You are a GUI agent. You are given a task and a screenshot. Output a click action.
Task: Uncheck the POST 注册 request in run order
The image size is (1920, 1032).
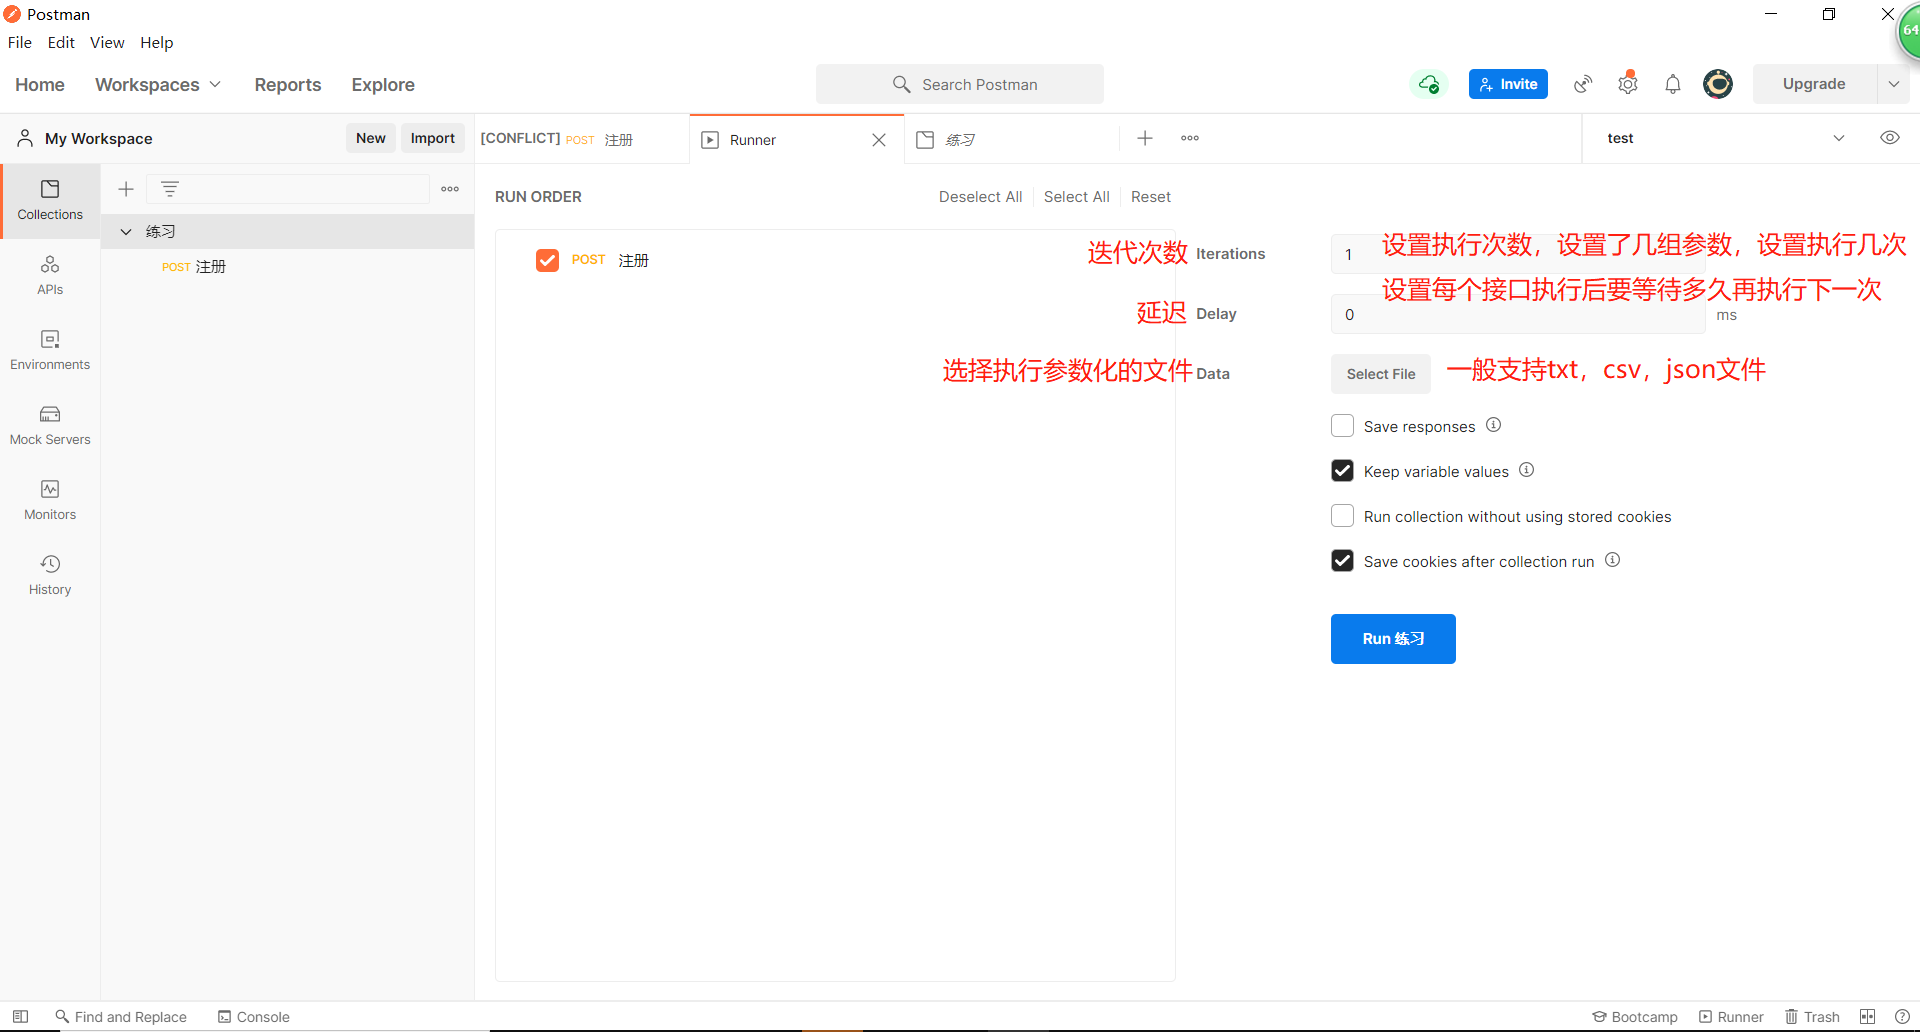547,260
